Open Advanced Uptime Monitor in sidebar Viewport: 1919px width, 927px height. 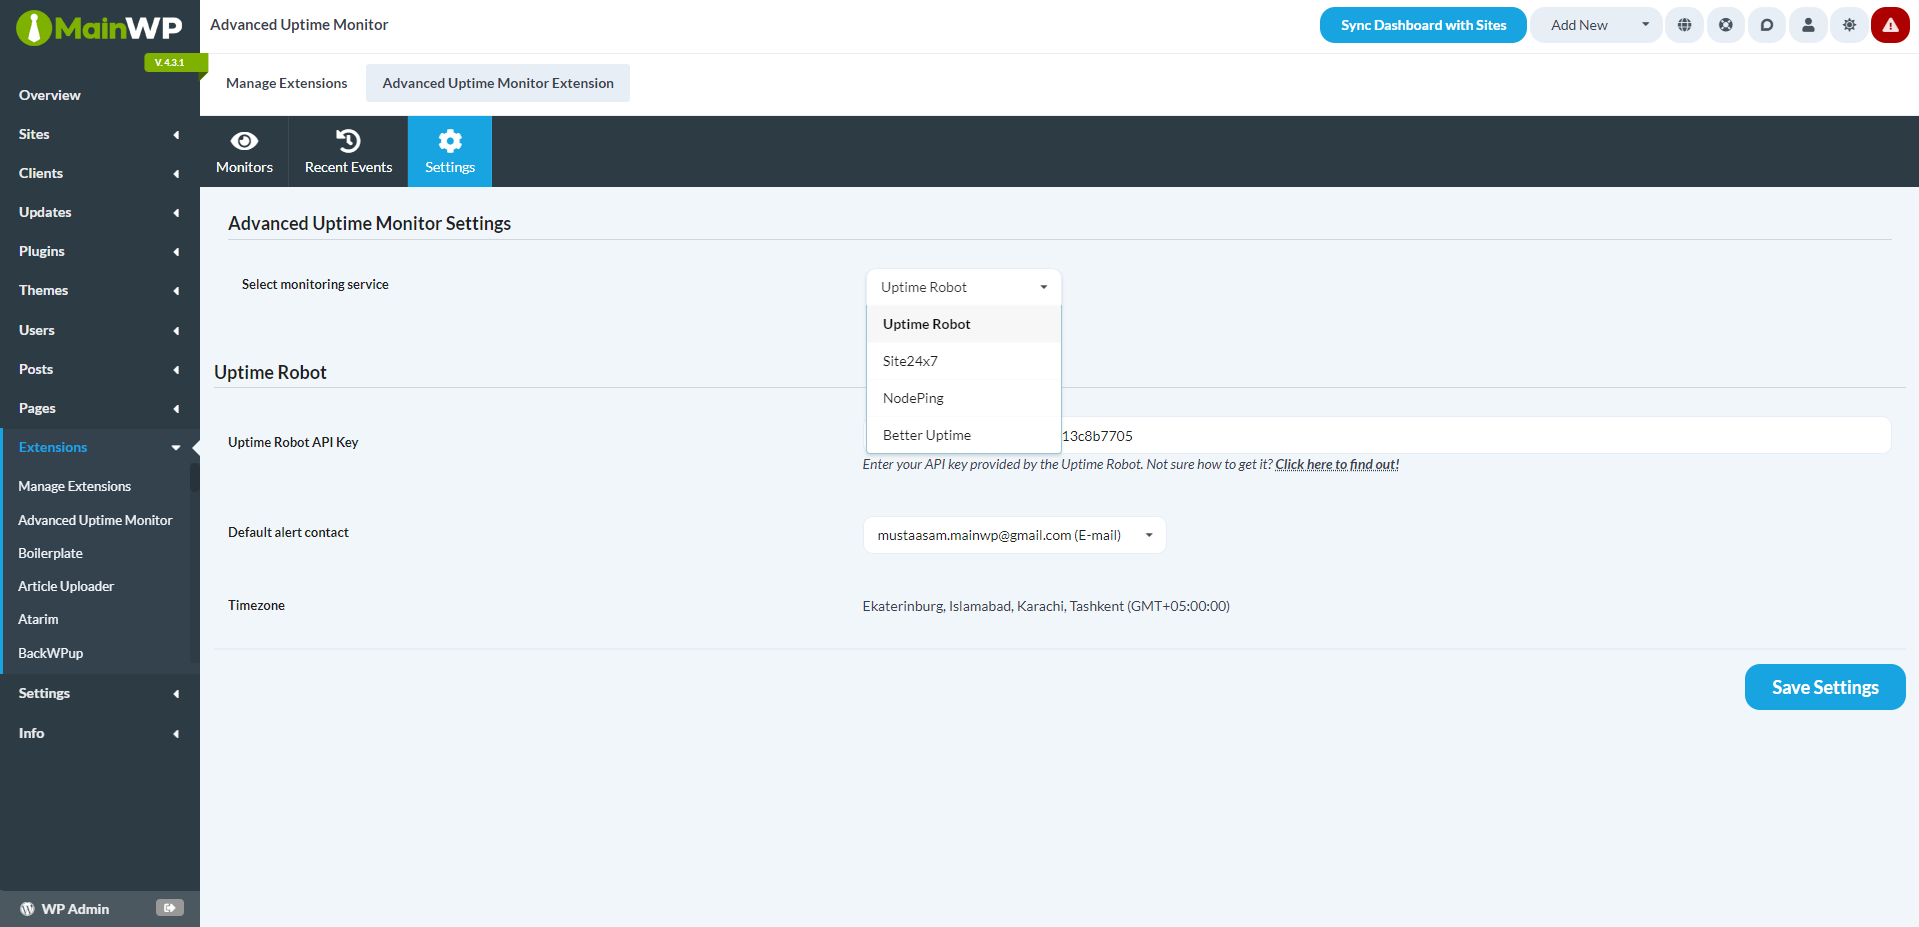tap(95, 520)
